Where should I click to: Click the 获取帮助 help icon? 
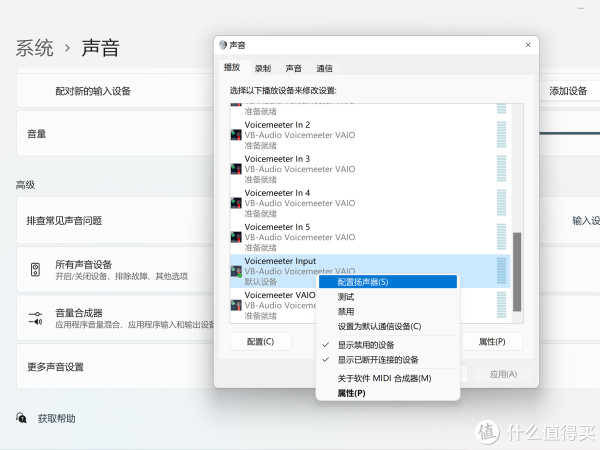tap(21, 418)
